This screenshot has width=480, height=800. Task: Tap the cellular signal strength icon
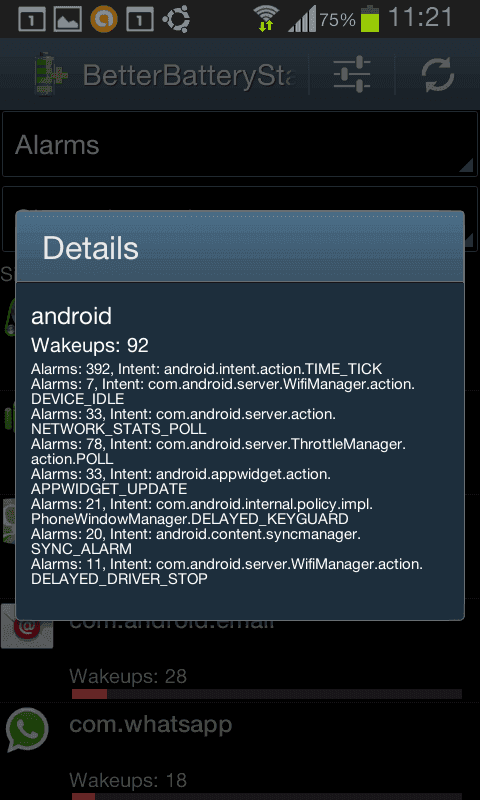[x=301, y=21]
